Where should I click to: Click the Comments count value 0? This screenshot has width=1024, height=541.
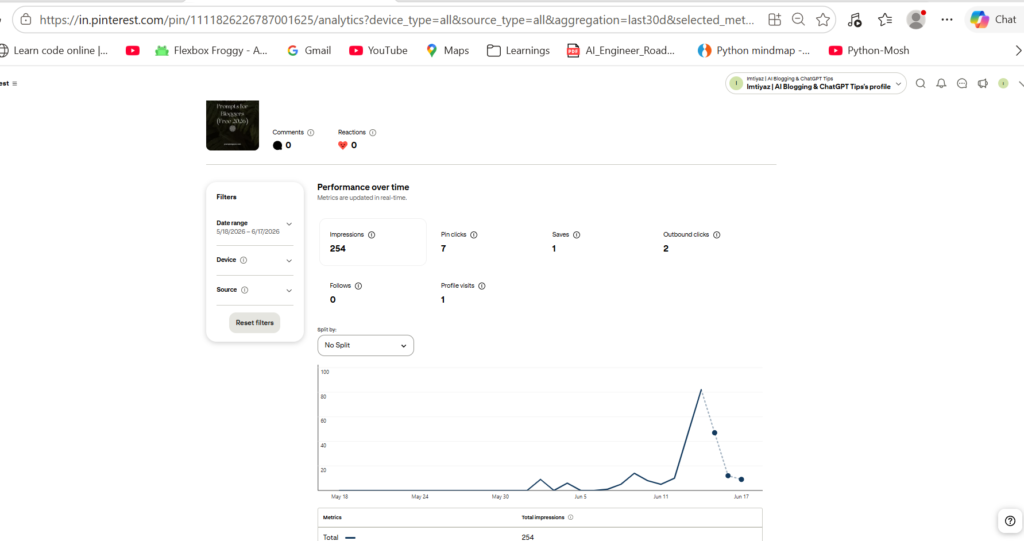(288, 145)
